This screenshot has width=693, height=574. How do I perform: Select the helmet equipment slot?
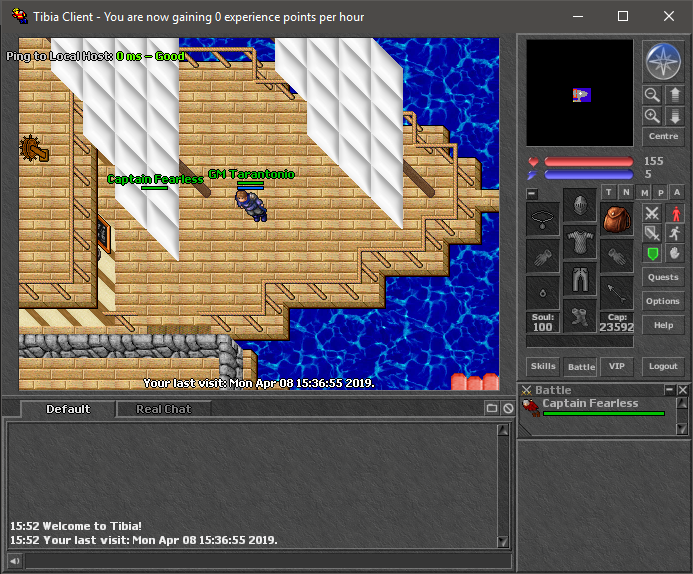pyautogui.click(x=580, y=205)
